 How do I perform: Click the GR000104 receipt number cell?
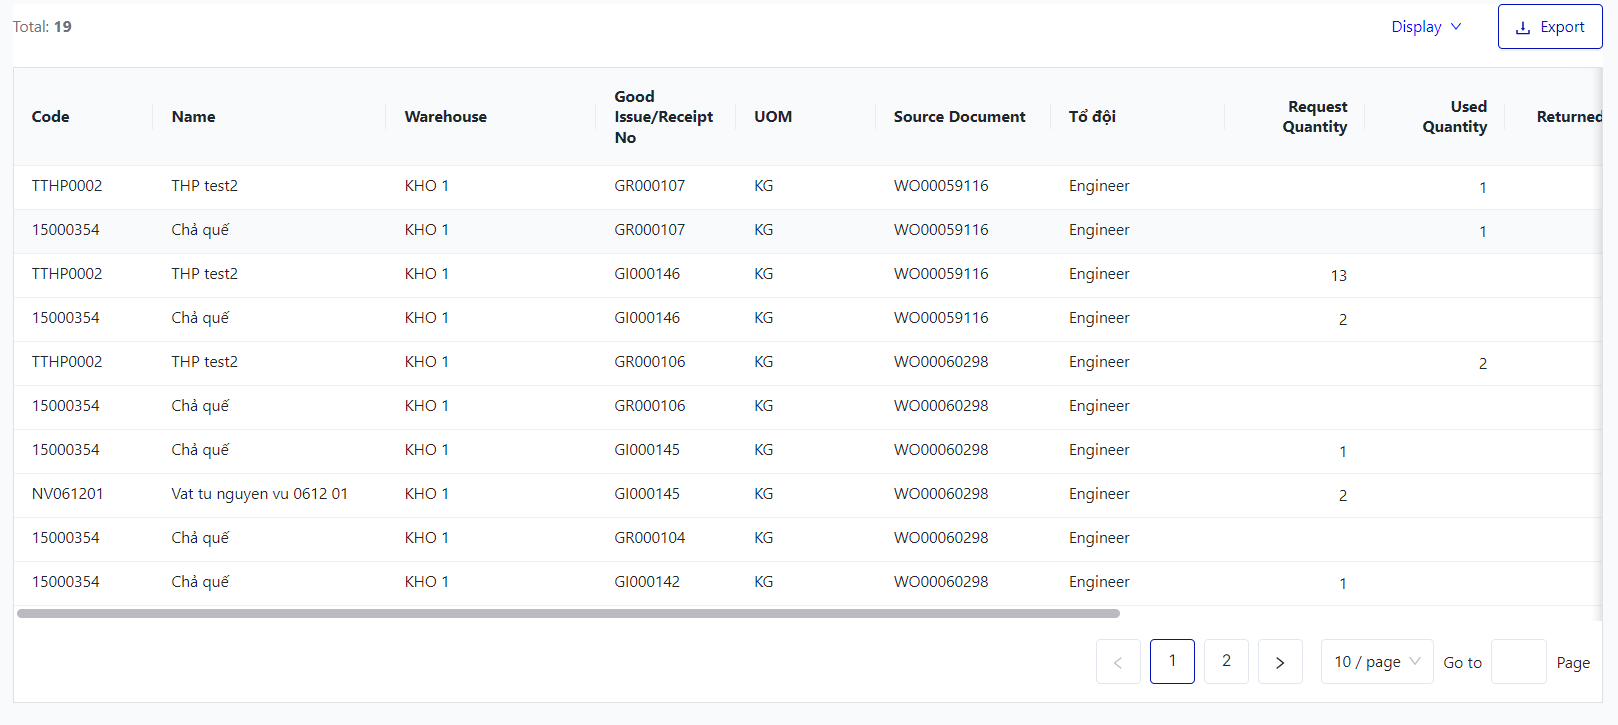650,538
